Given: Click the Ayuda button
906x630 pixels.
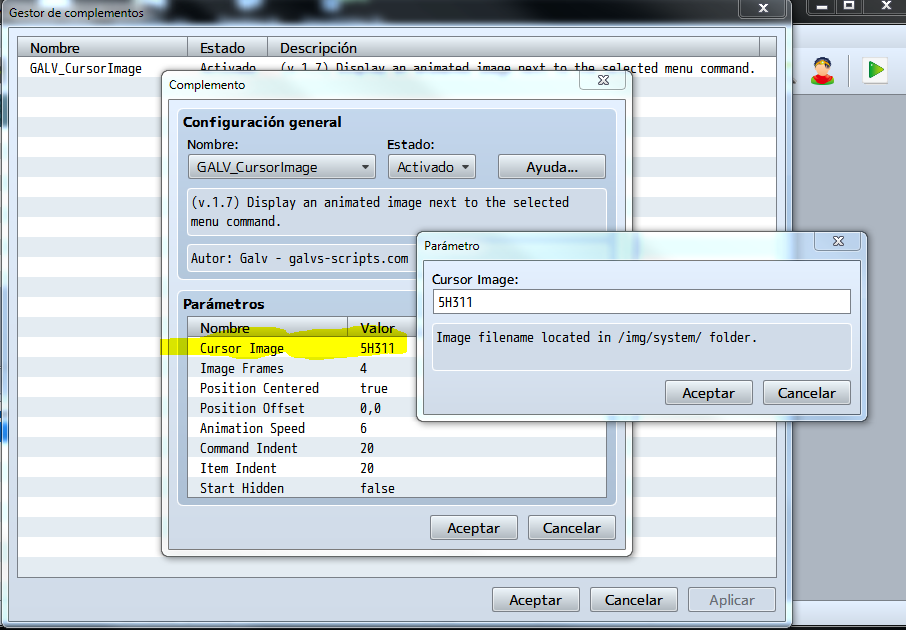Looking at the screenshot, I should pyautogui.click(x=551, y=166).
